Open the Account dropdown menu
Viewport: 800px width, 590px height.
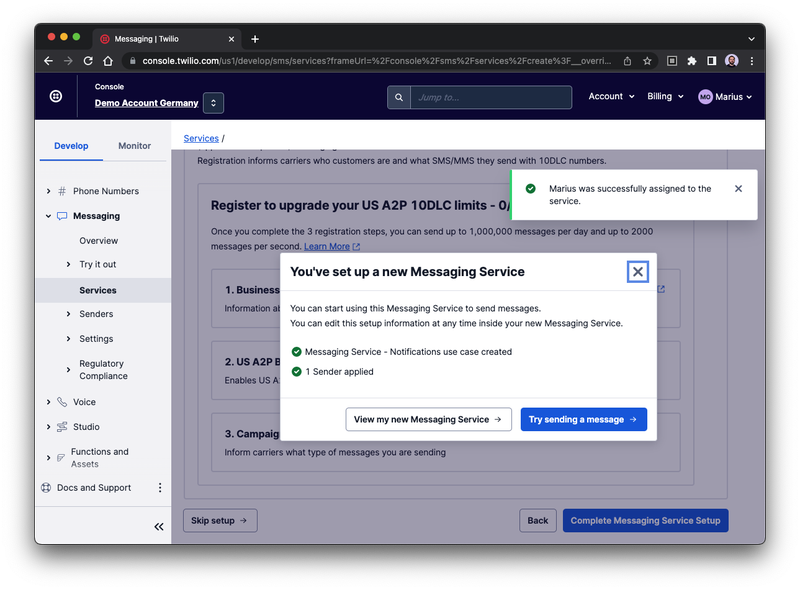coord(613,97)
